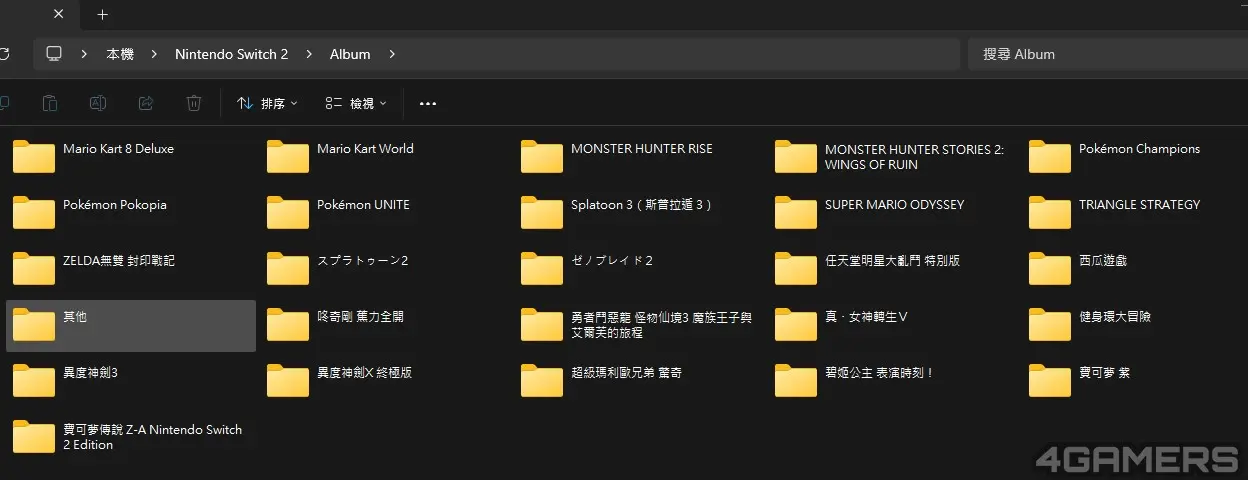1248x480 pixels.
Task: Select the 寶可夢 紫 folder name
Action: 1104,373
